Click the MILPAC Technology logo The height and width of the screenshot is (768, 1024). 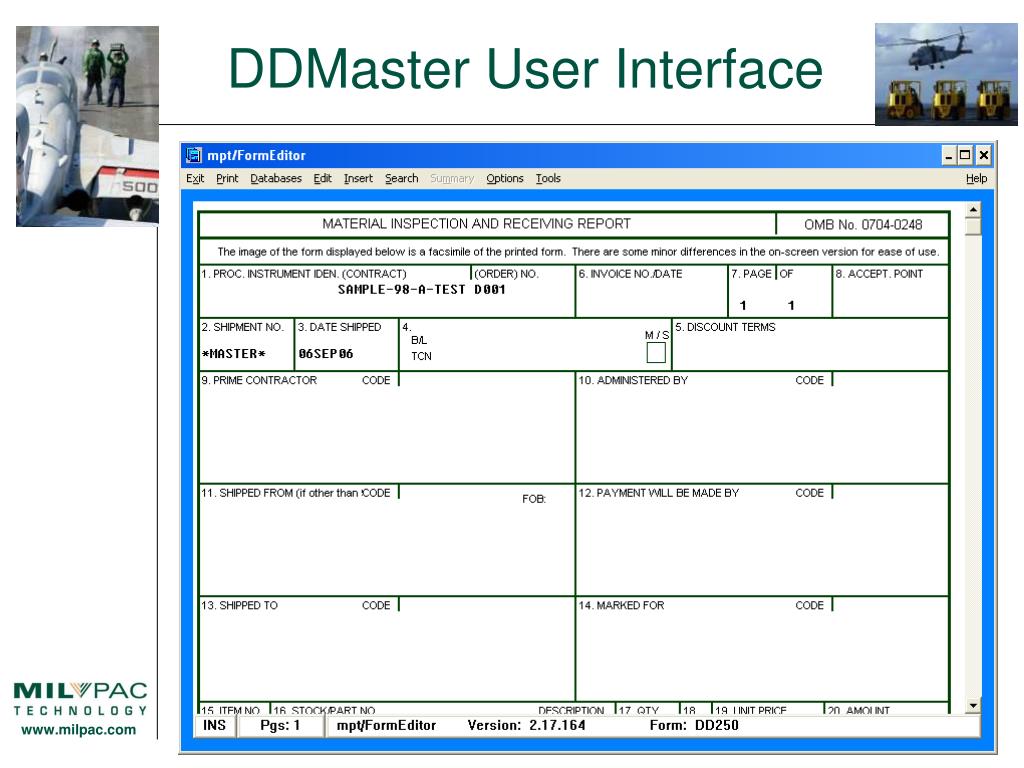coord(80,699)
